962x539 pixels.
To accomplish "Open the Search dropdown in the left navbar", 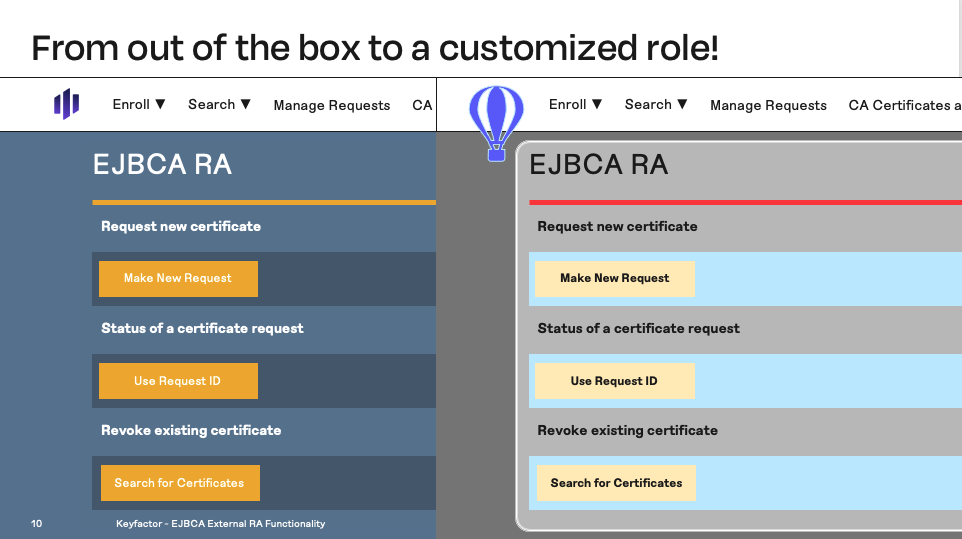I will [219, 104].
